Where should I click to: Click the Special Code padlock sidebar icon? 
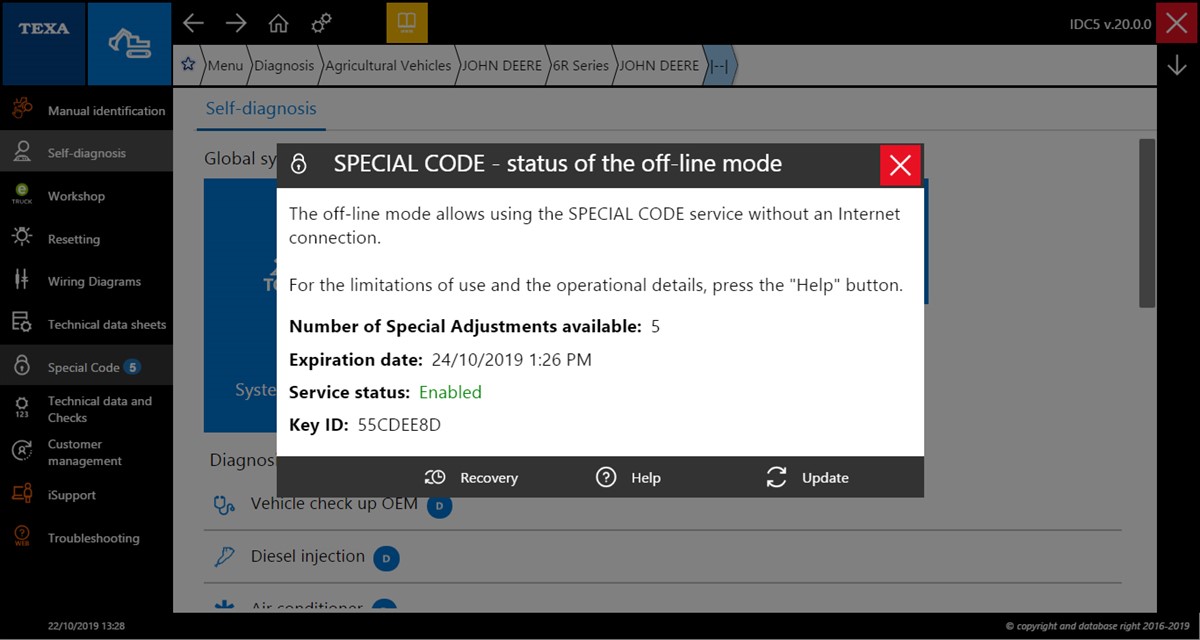point(22,366)
